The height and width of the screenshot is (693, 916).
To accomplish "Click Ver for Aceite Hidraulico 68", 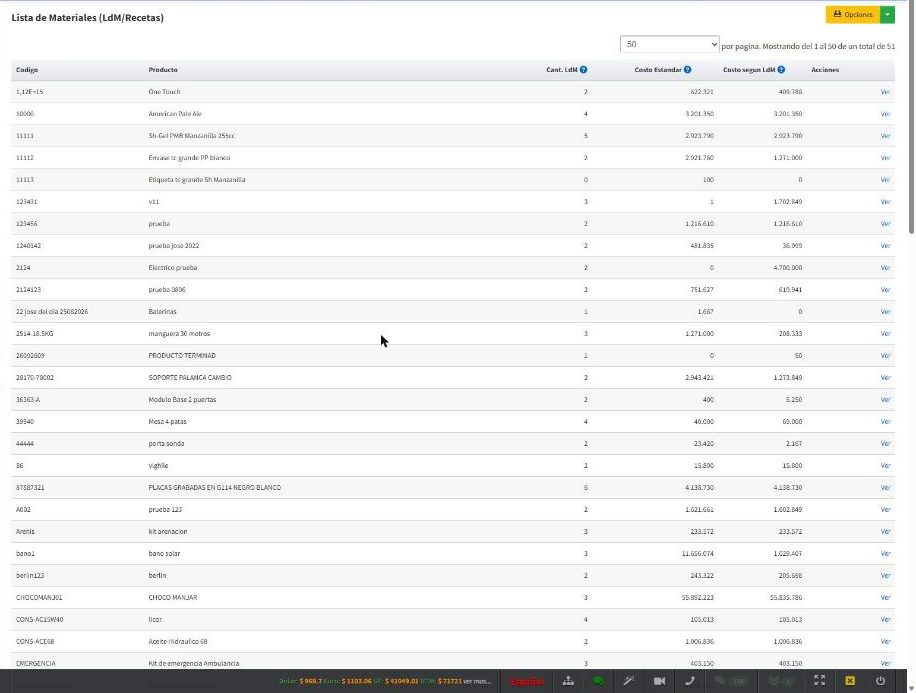I will pyautogui.click(x=885, y=642).
